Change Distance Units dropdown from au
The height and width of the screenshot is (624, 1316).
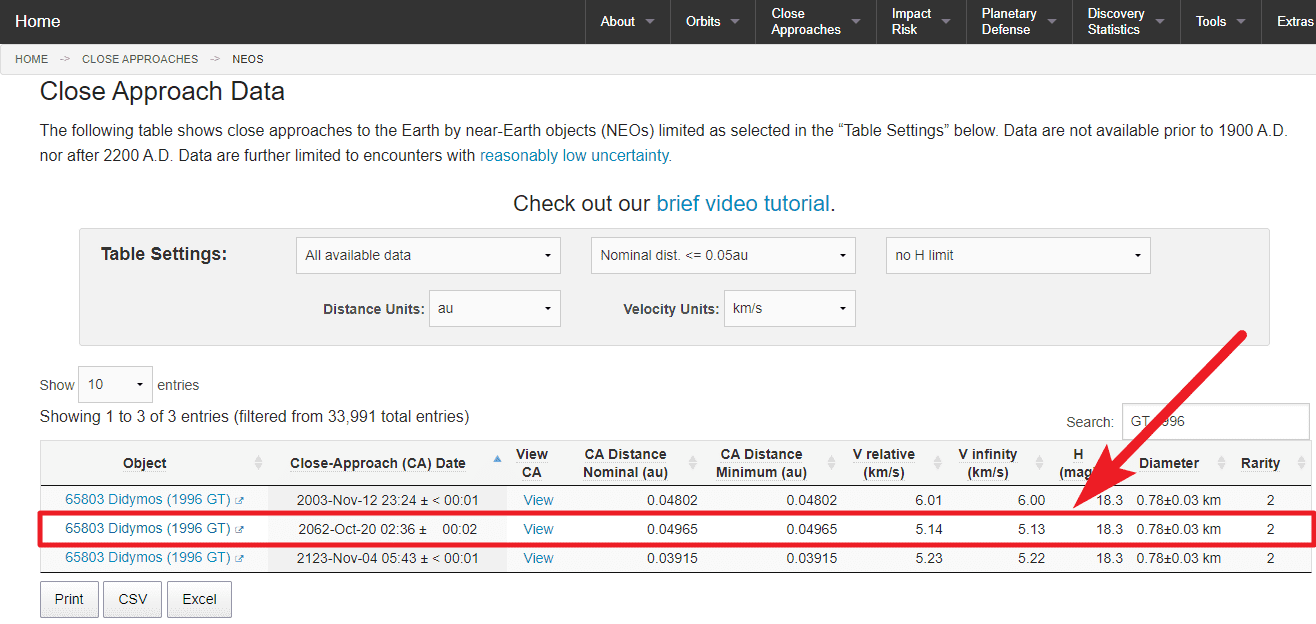pos(494,309)
